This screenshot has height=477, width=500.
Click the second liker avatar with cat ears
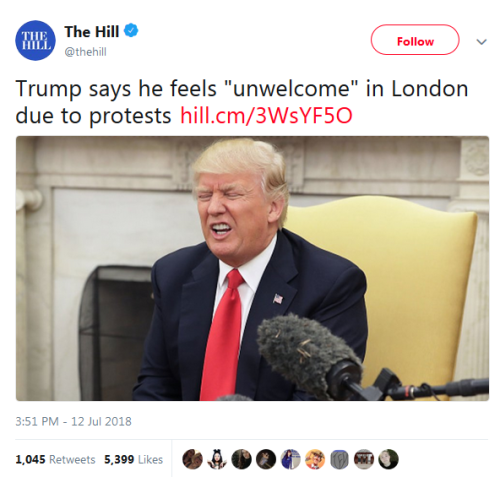(x=217, y=459)
